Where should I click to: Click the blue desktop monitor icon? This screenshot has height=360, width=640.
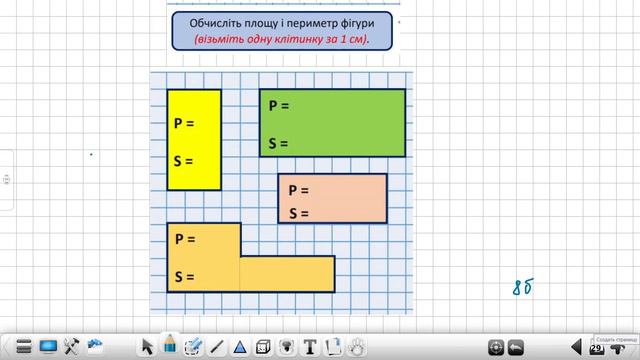pos(48,347)
